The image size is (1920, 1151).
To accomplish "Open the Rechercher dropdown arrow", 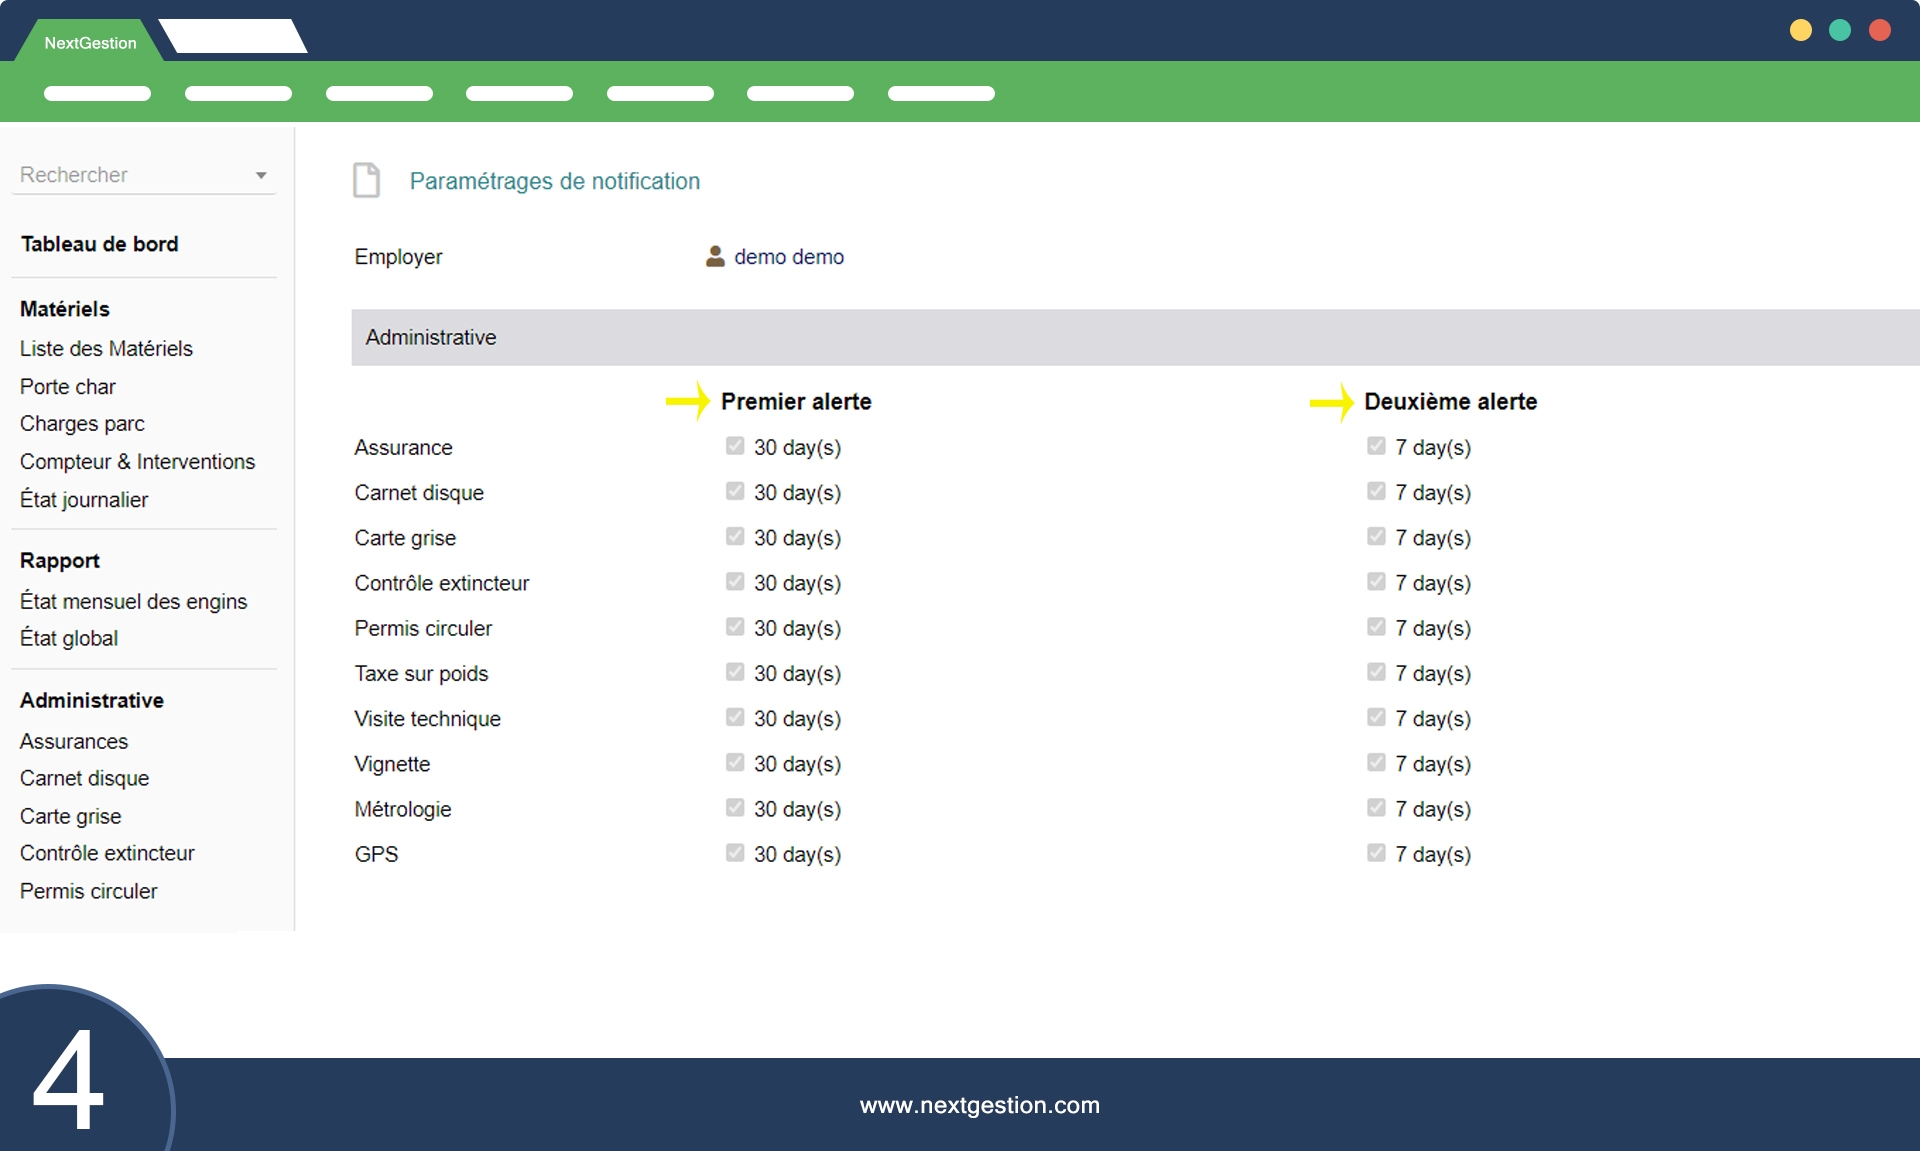I will pos(261,175).
